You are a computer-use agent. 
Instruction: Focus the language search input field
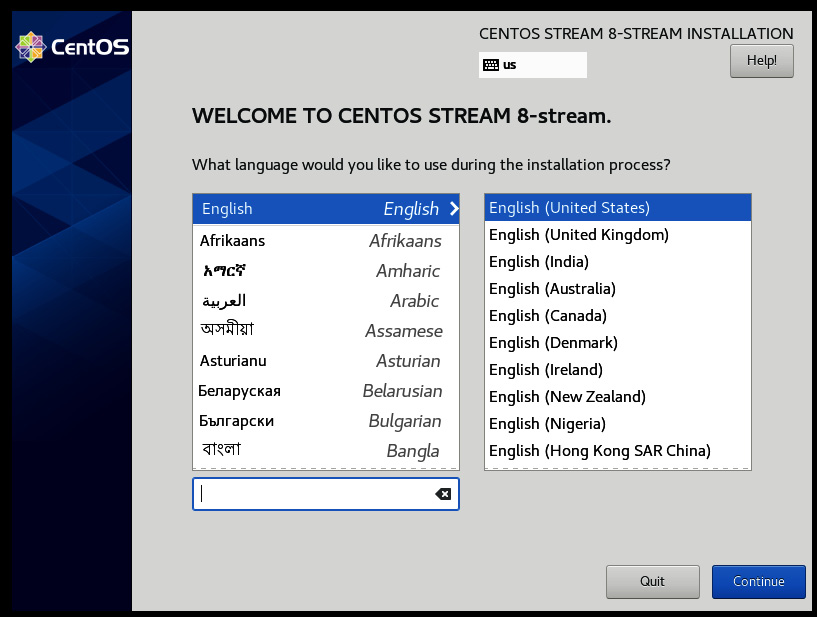point(326,494)
